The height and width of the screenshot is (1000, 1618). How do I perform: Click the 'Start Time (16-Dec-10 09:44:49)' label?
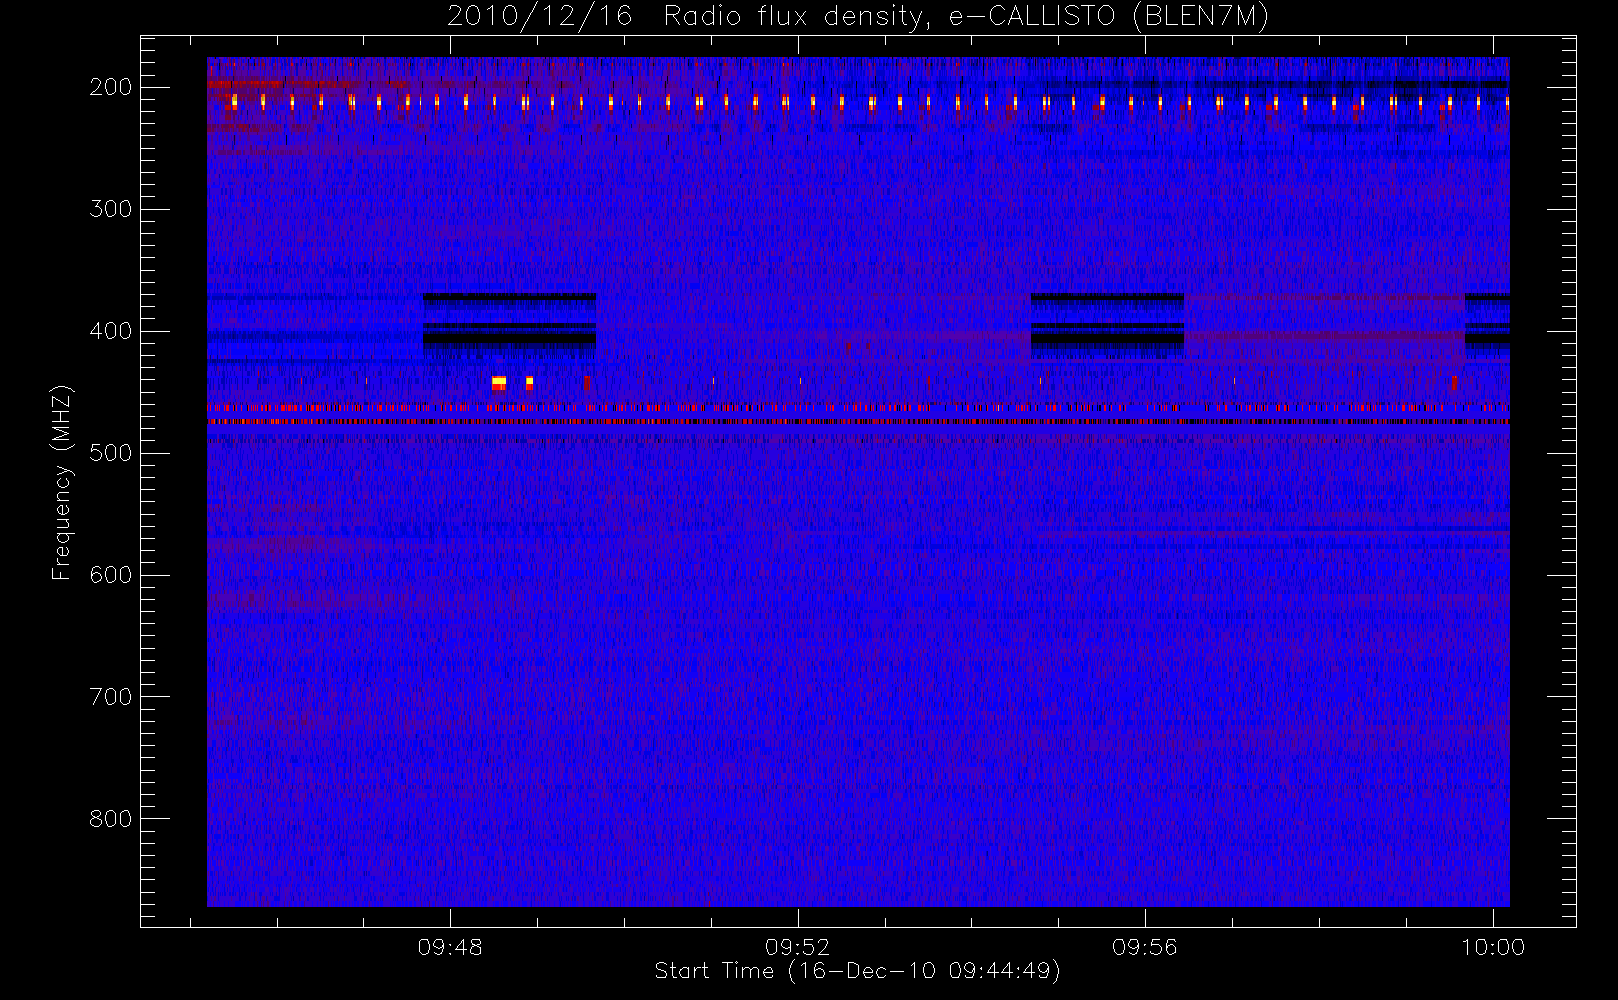[x=857, y=971]
